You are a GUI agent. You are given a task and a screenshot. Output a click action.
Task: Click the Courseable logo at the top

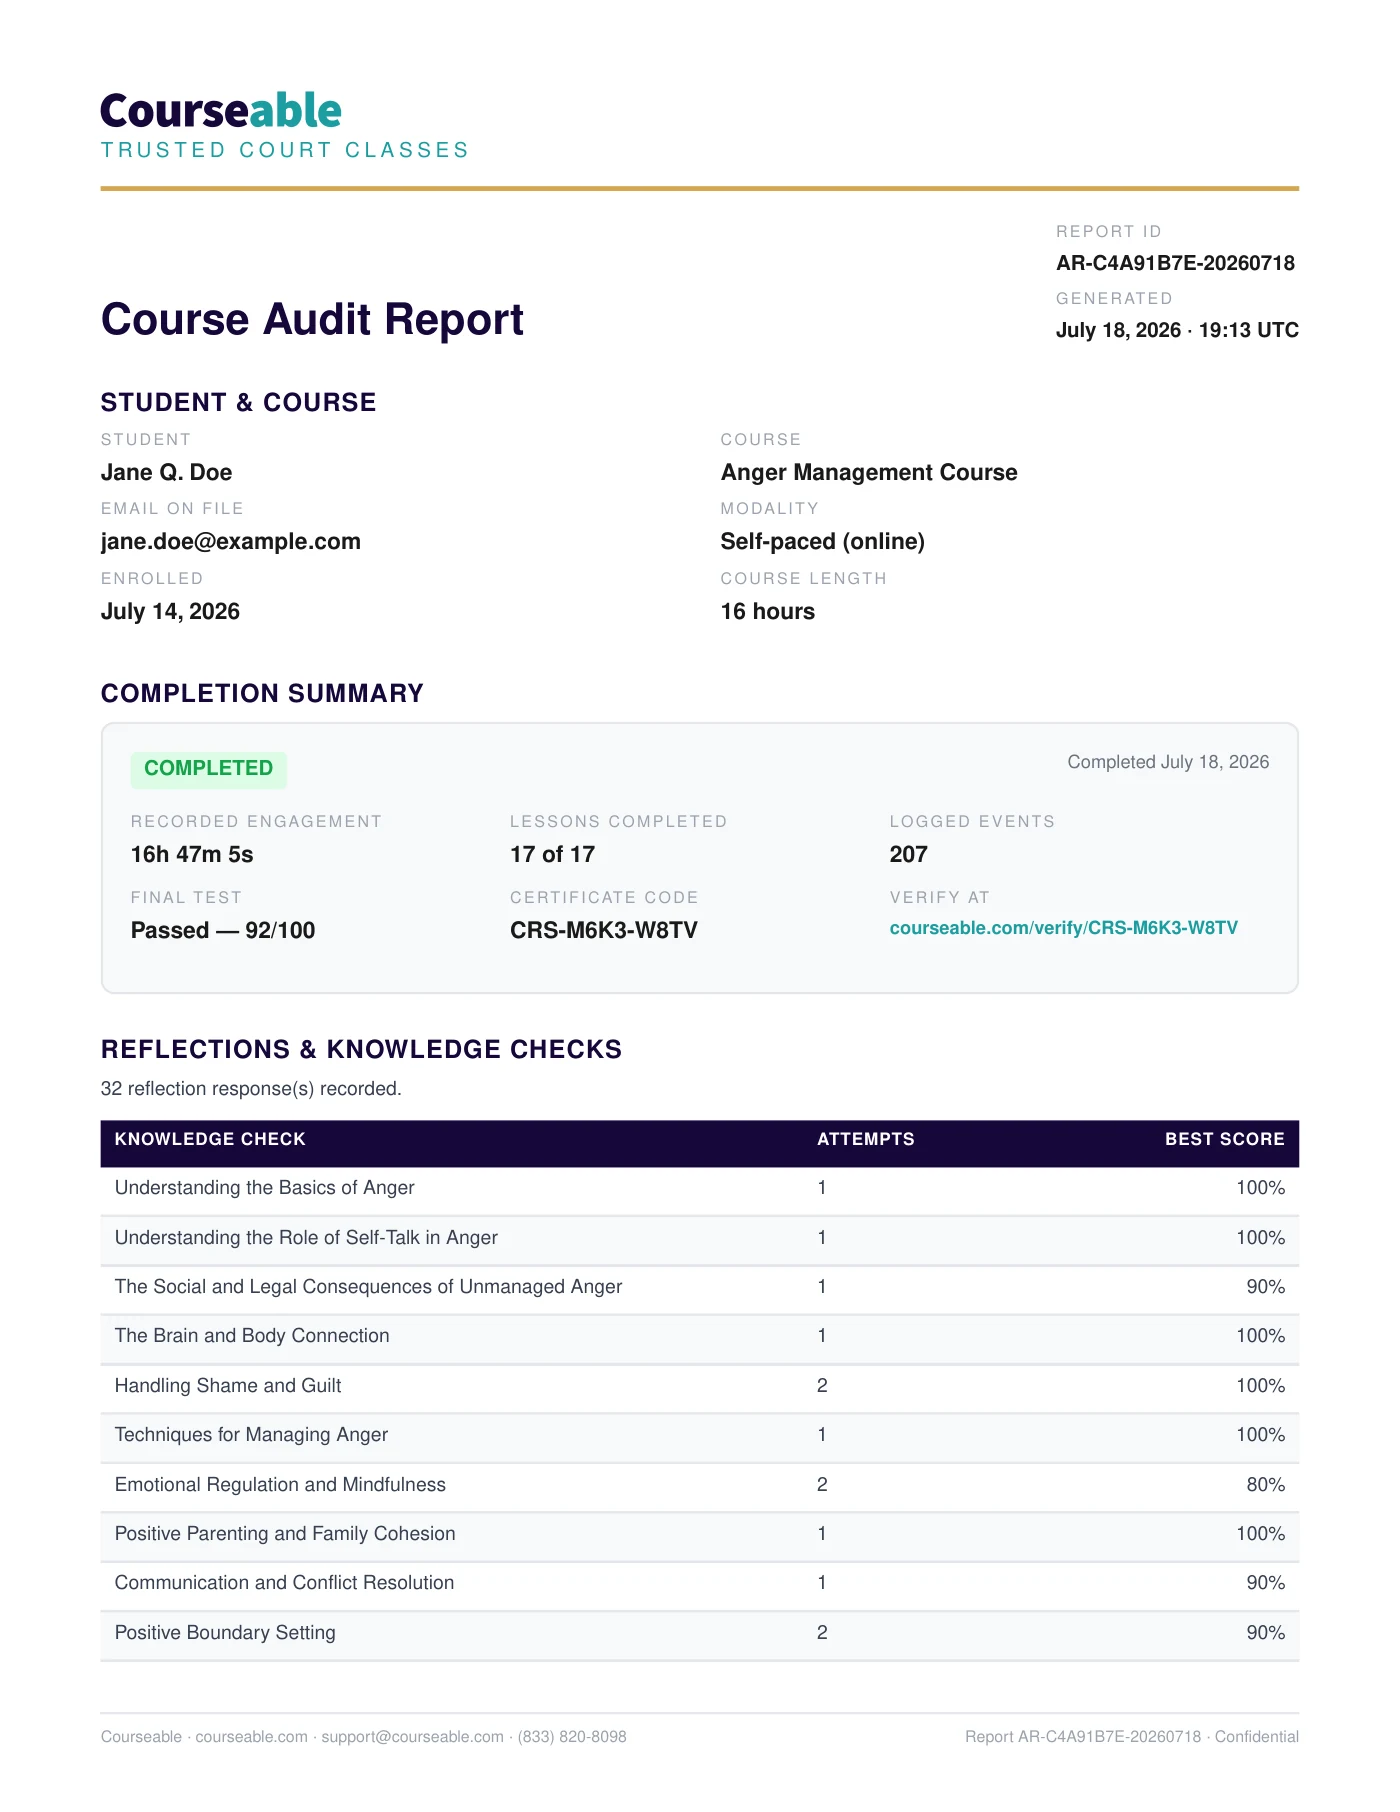[221, 111]
